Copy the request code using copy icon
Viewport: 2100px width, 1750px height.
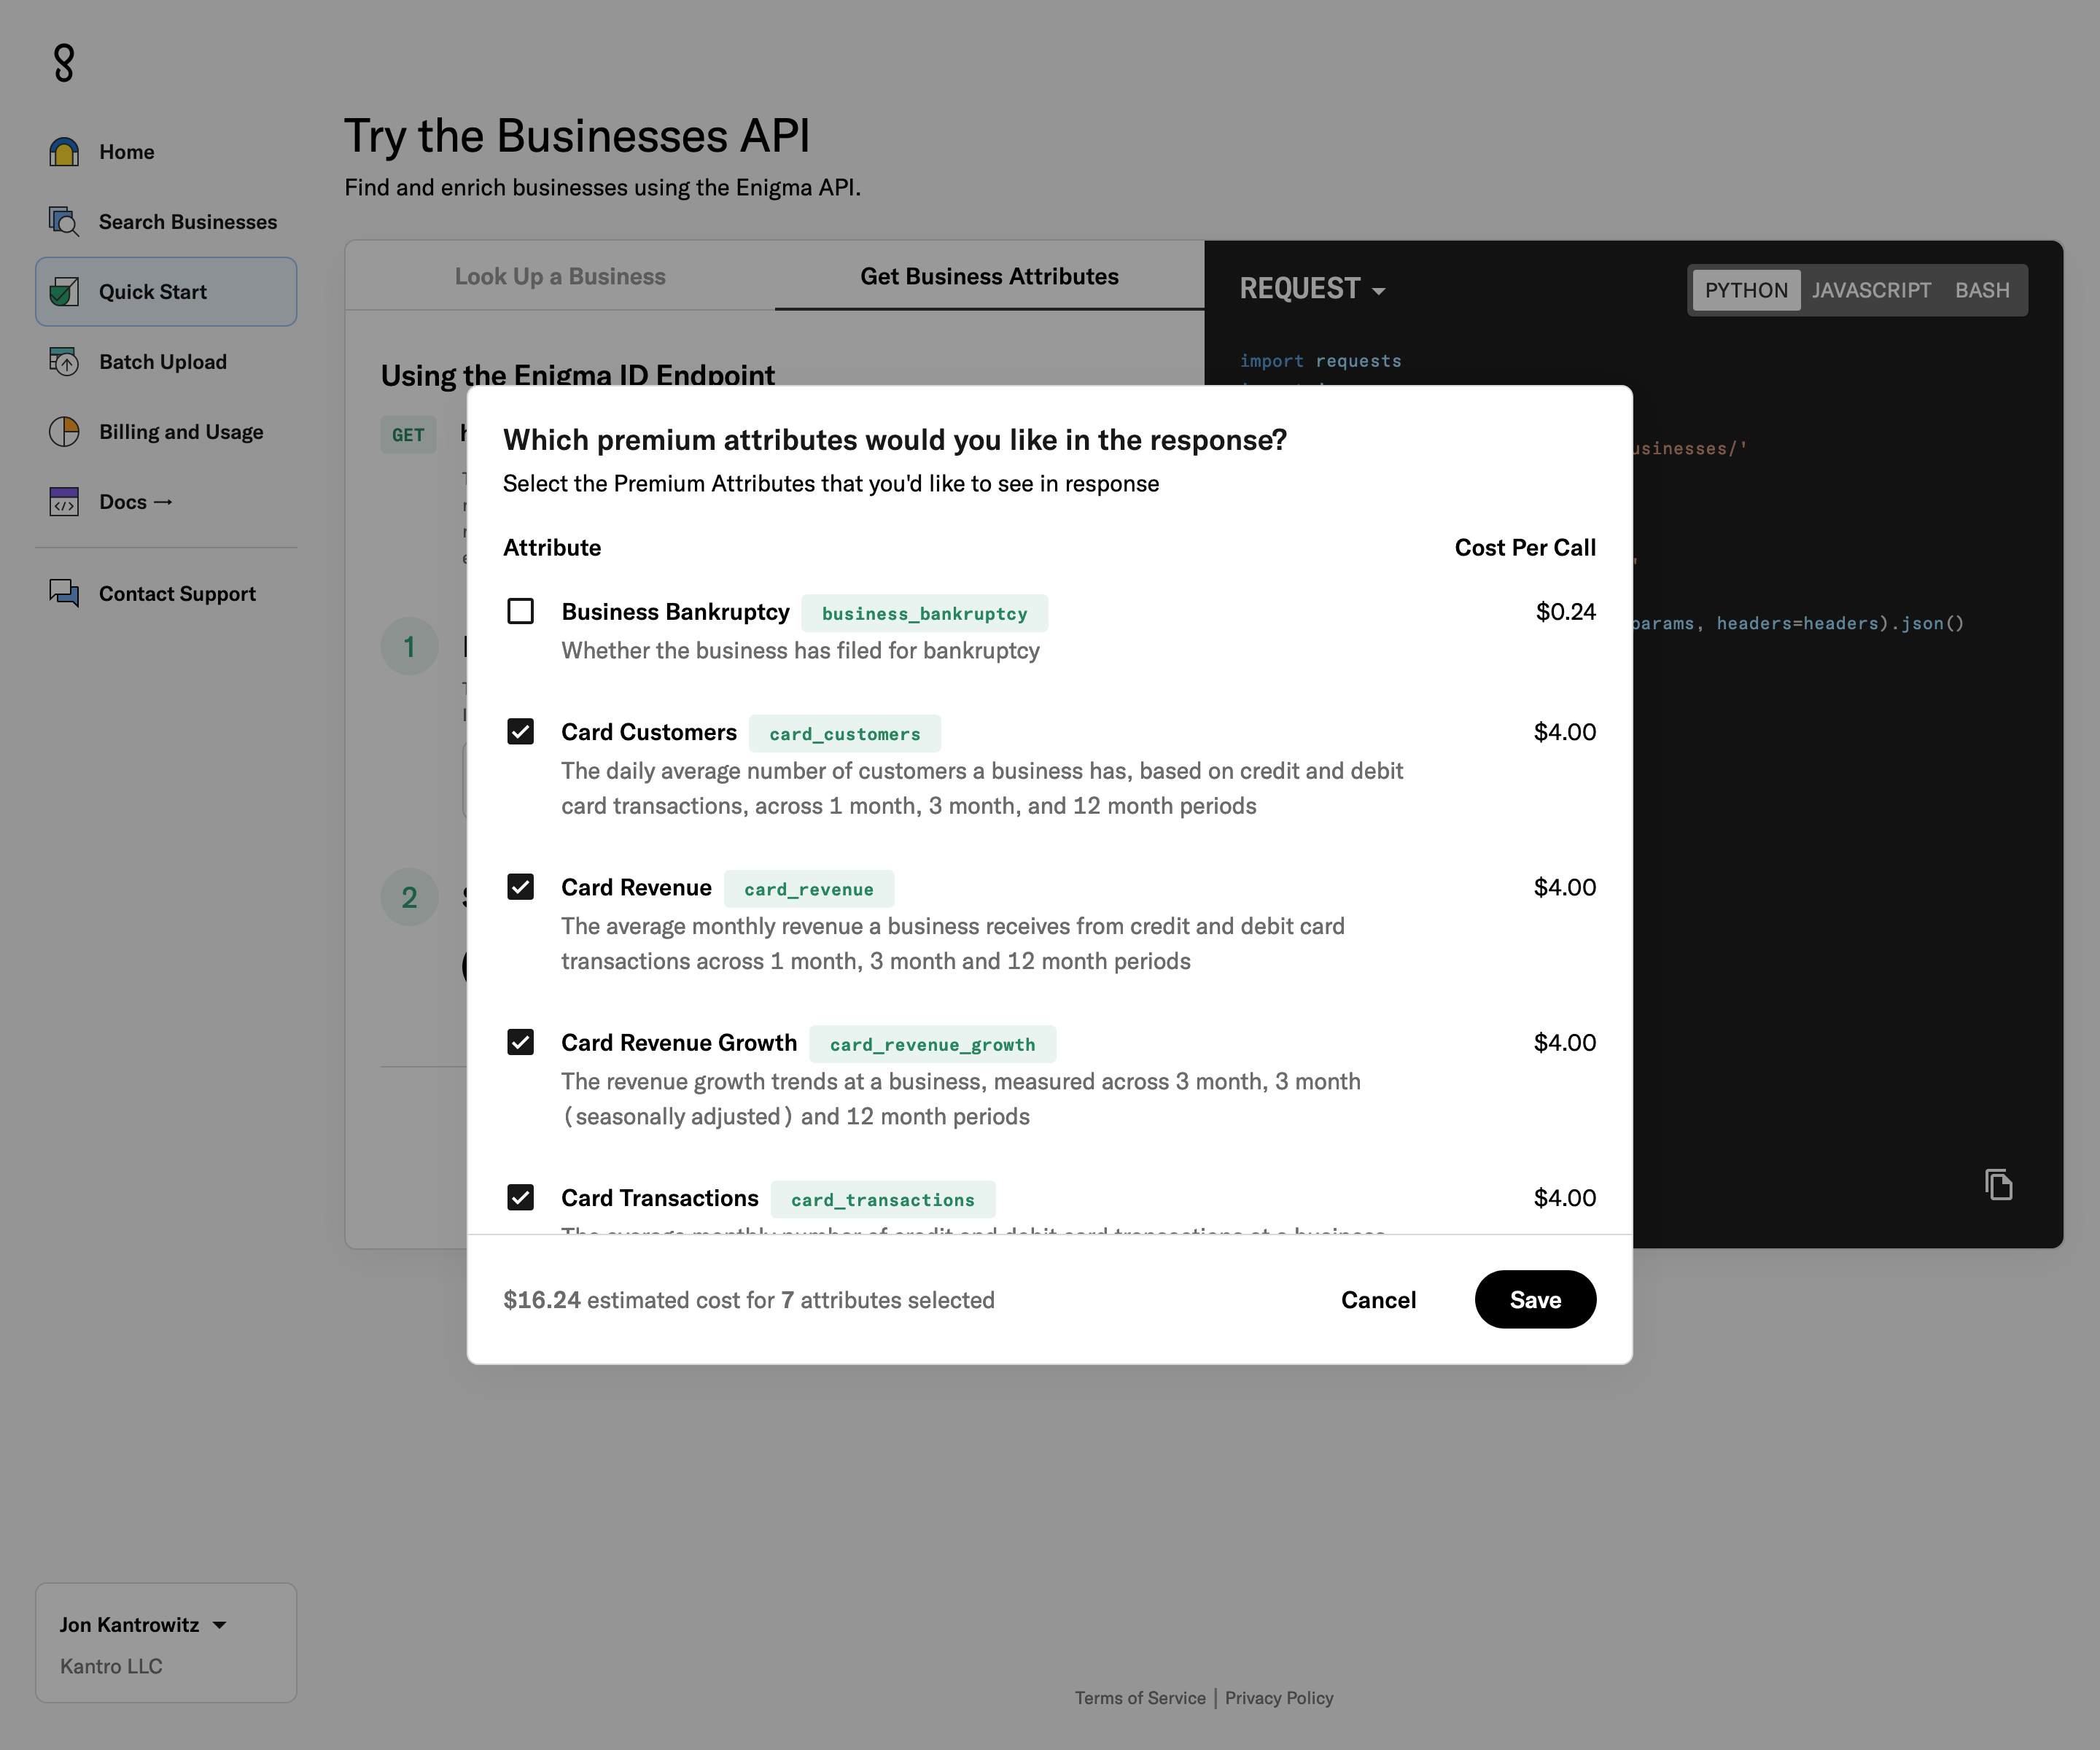coord(1998,1185)
